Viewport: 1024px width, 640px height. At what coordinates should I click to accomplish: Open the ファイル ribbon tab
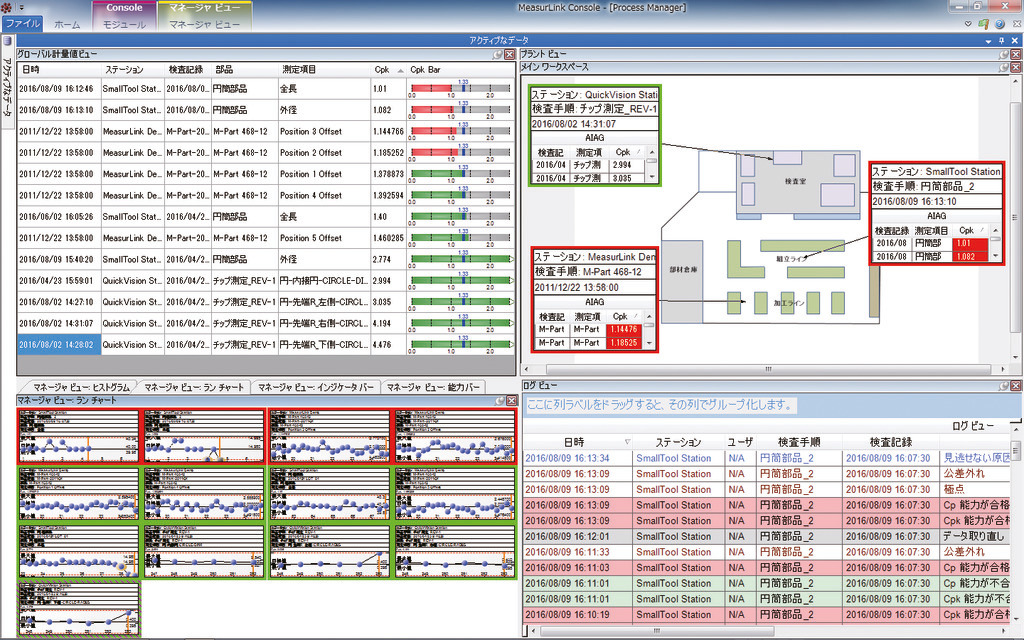pos(23,24)
